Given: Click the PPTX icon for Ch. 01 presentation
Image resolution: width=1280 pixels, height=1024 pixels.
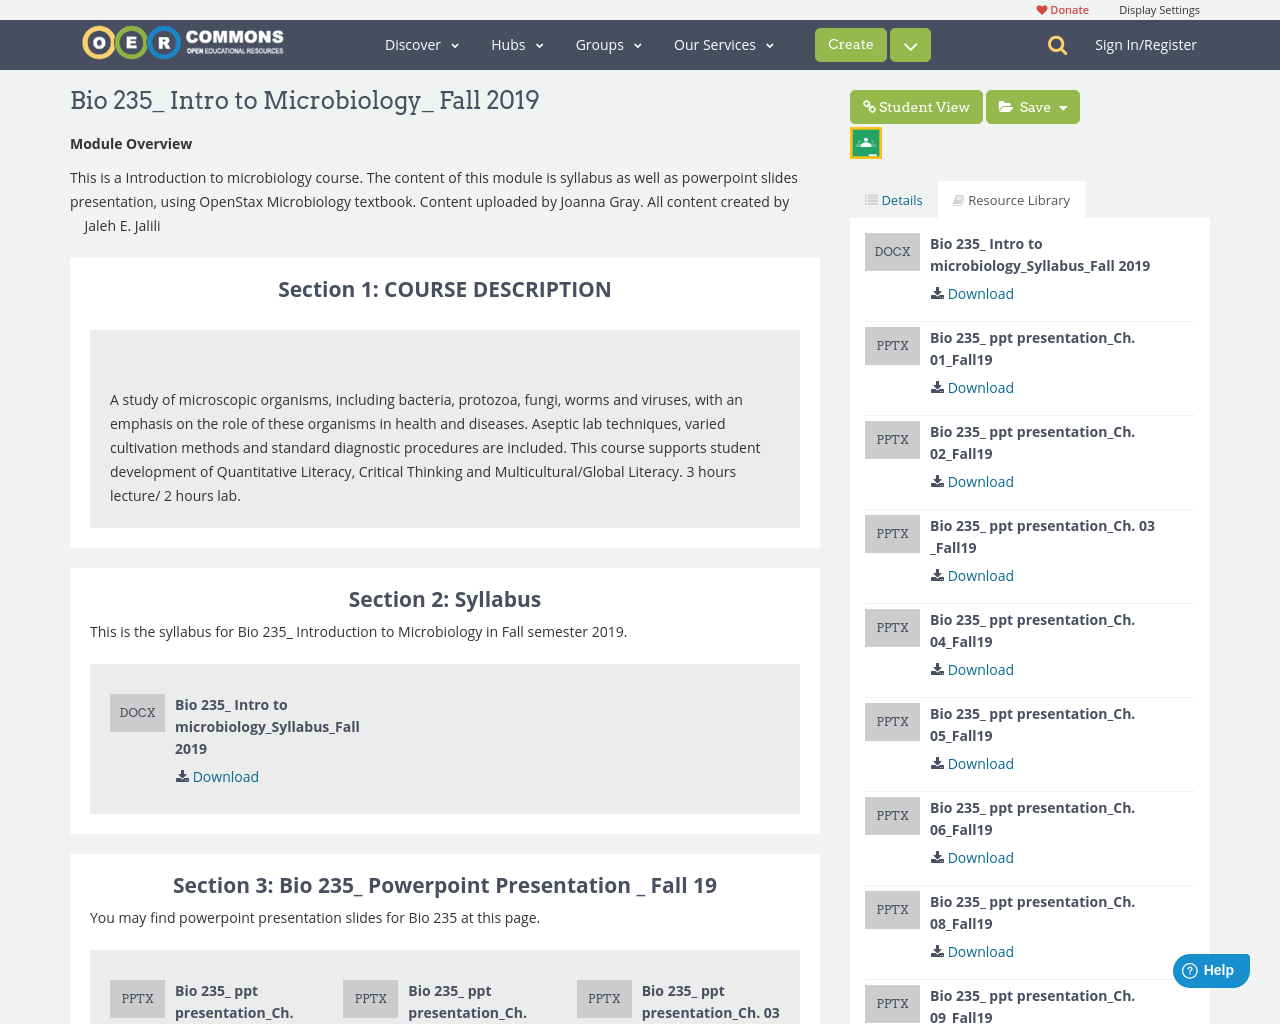Looking at the screenshot, I should point(892,345).
